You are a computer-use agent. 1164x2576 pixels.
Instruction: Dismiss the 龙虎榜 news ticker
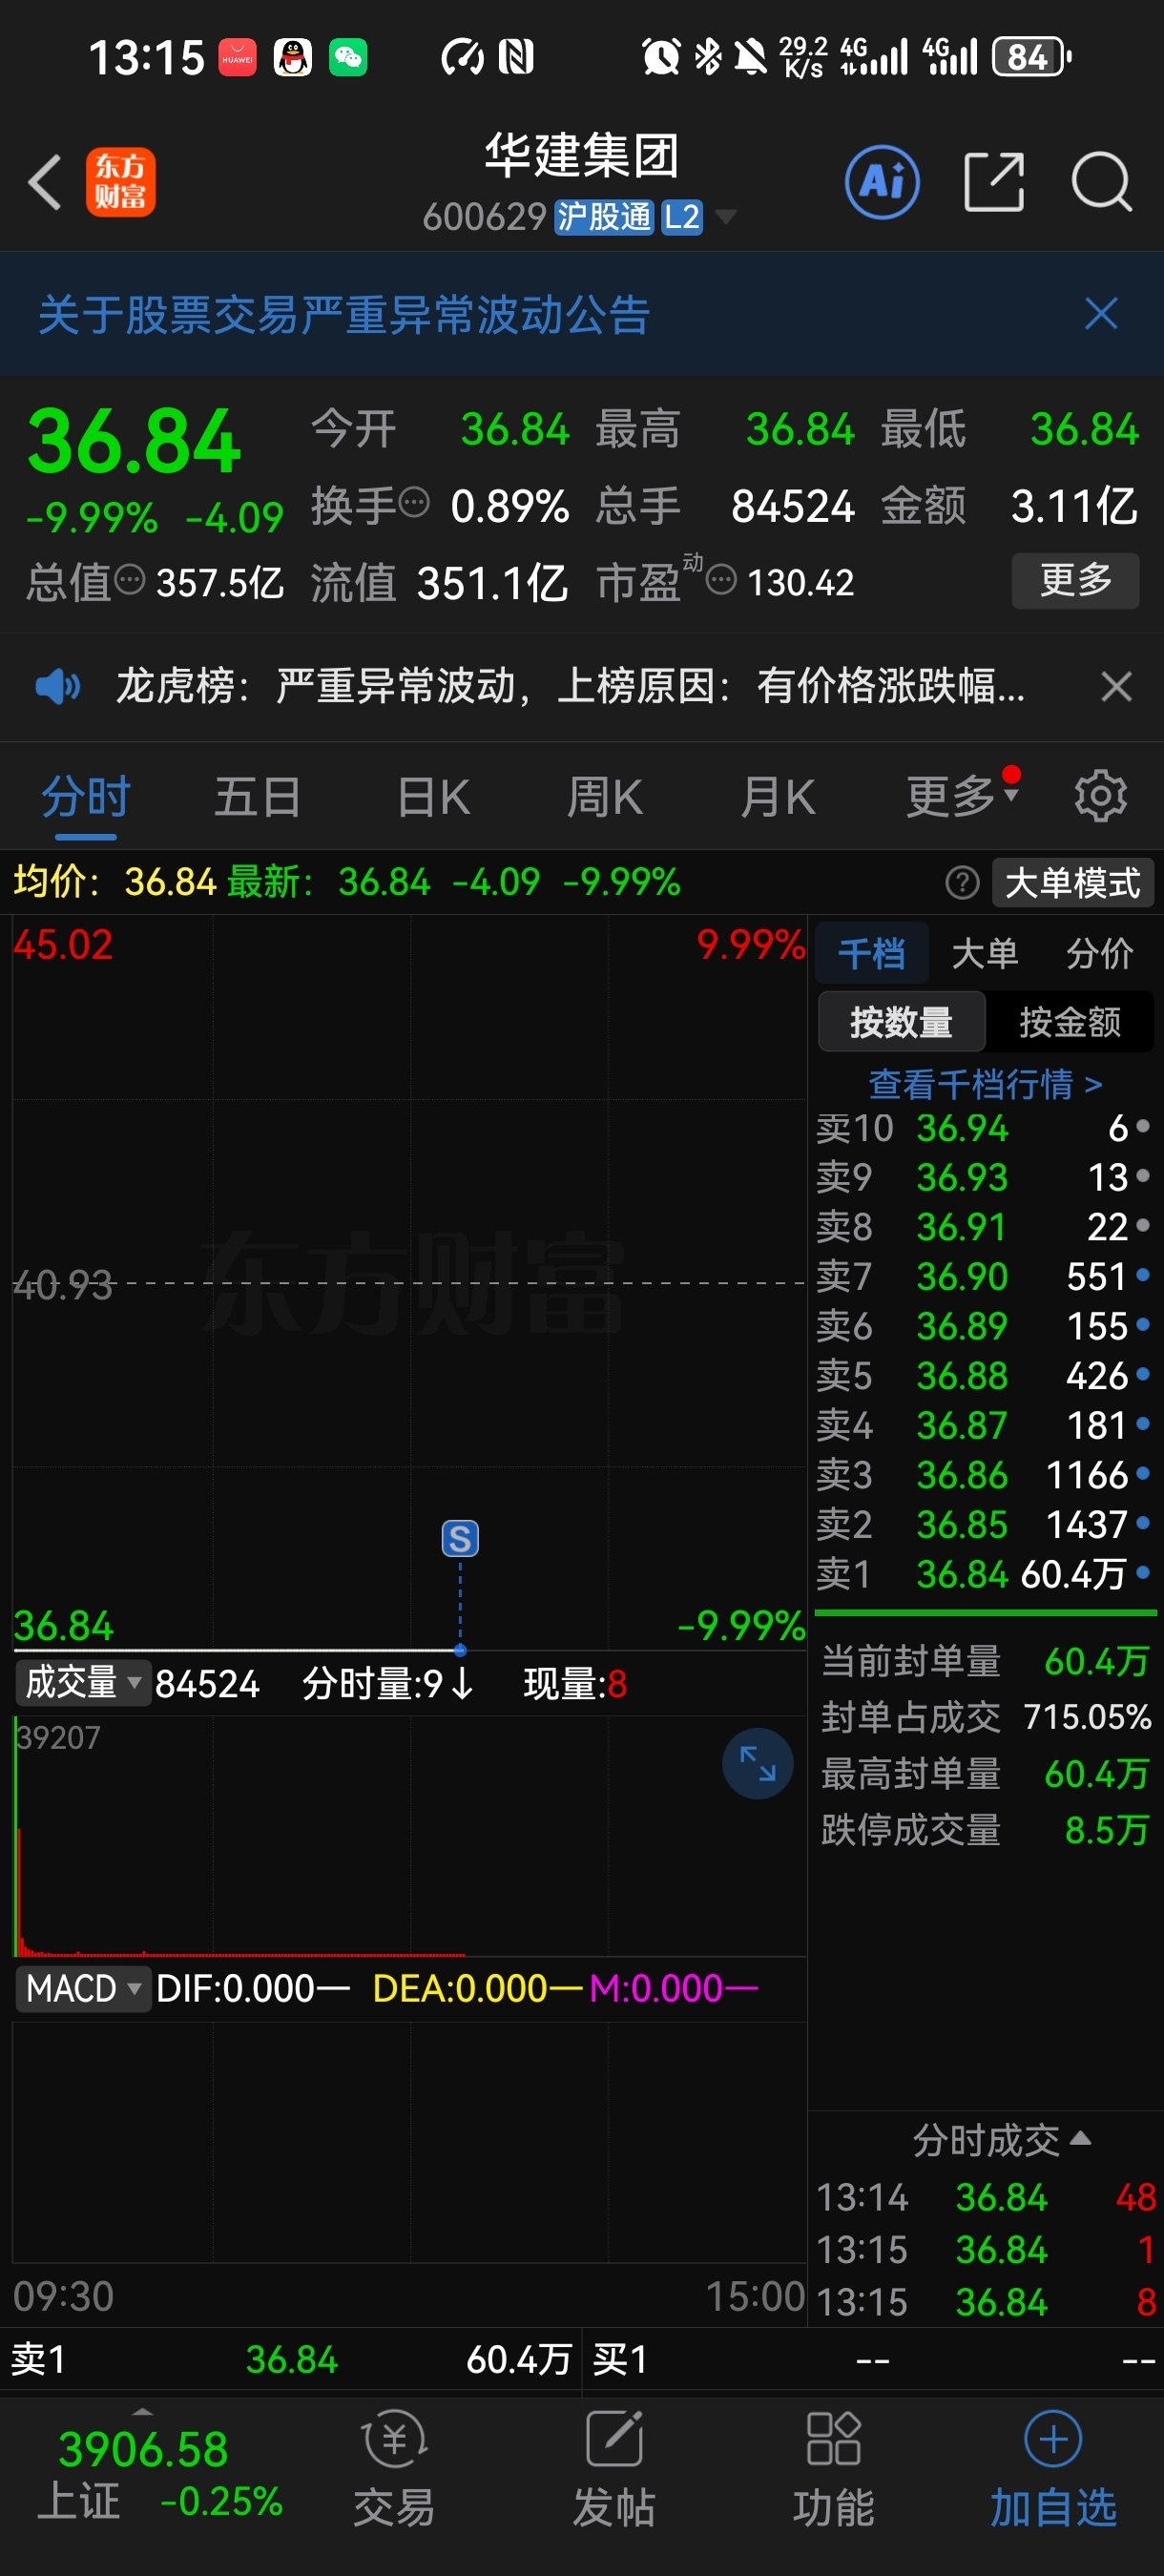[1116, 687]
